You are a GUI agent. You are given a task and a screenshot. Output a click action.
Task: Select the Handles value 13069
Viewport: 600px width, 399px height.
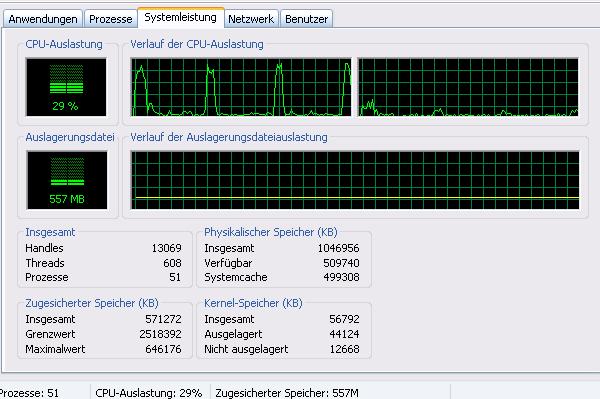tap(166, 248)
